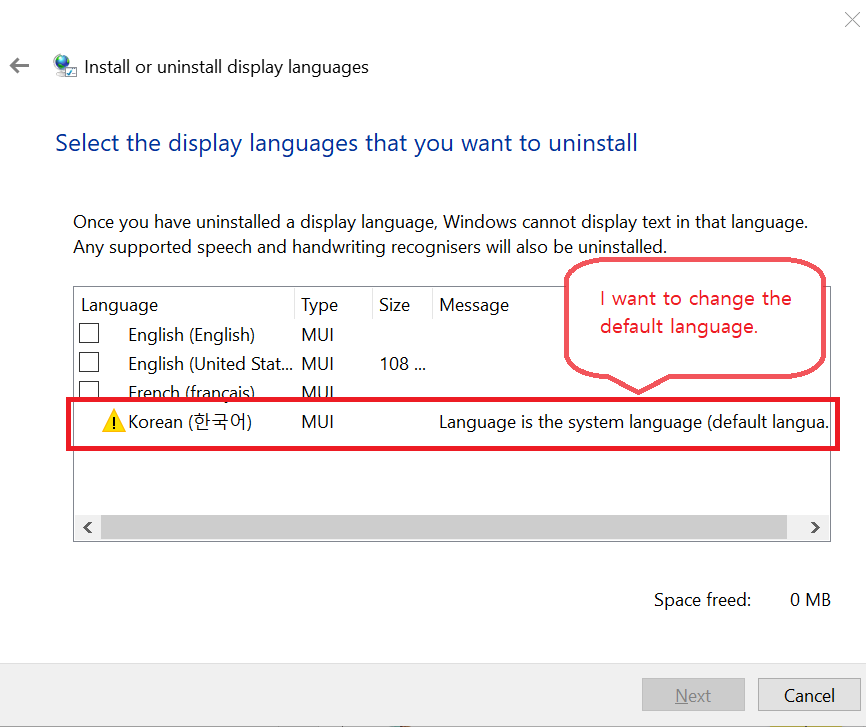Image resolution: width=866 pixels, height=727 pixels.
Task: Tick the English (United States) checkbox
Action: point(89,362)
